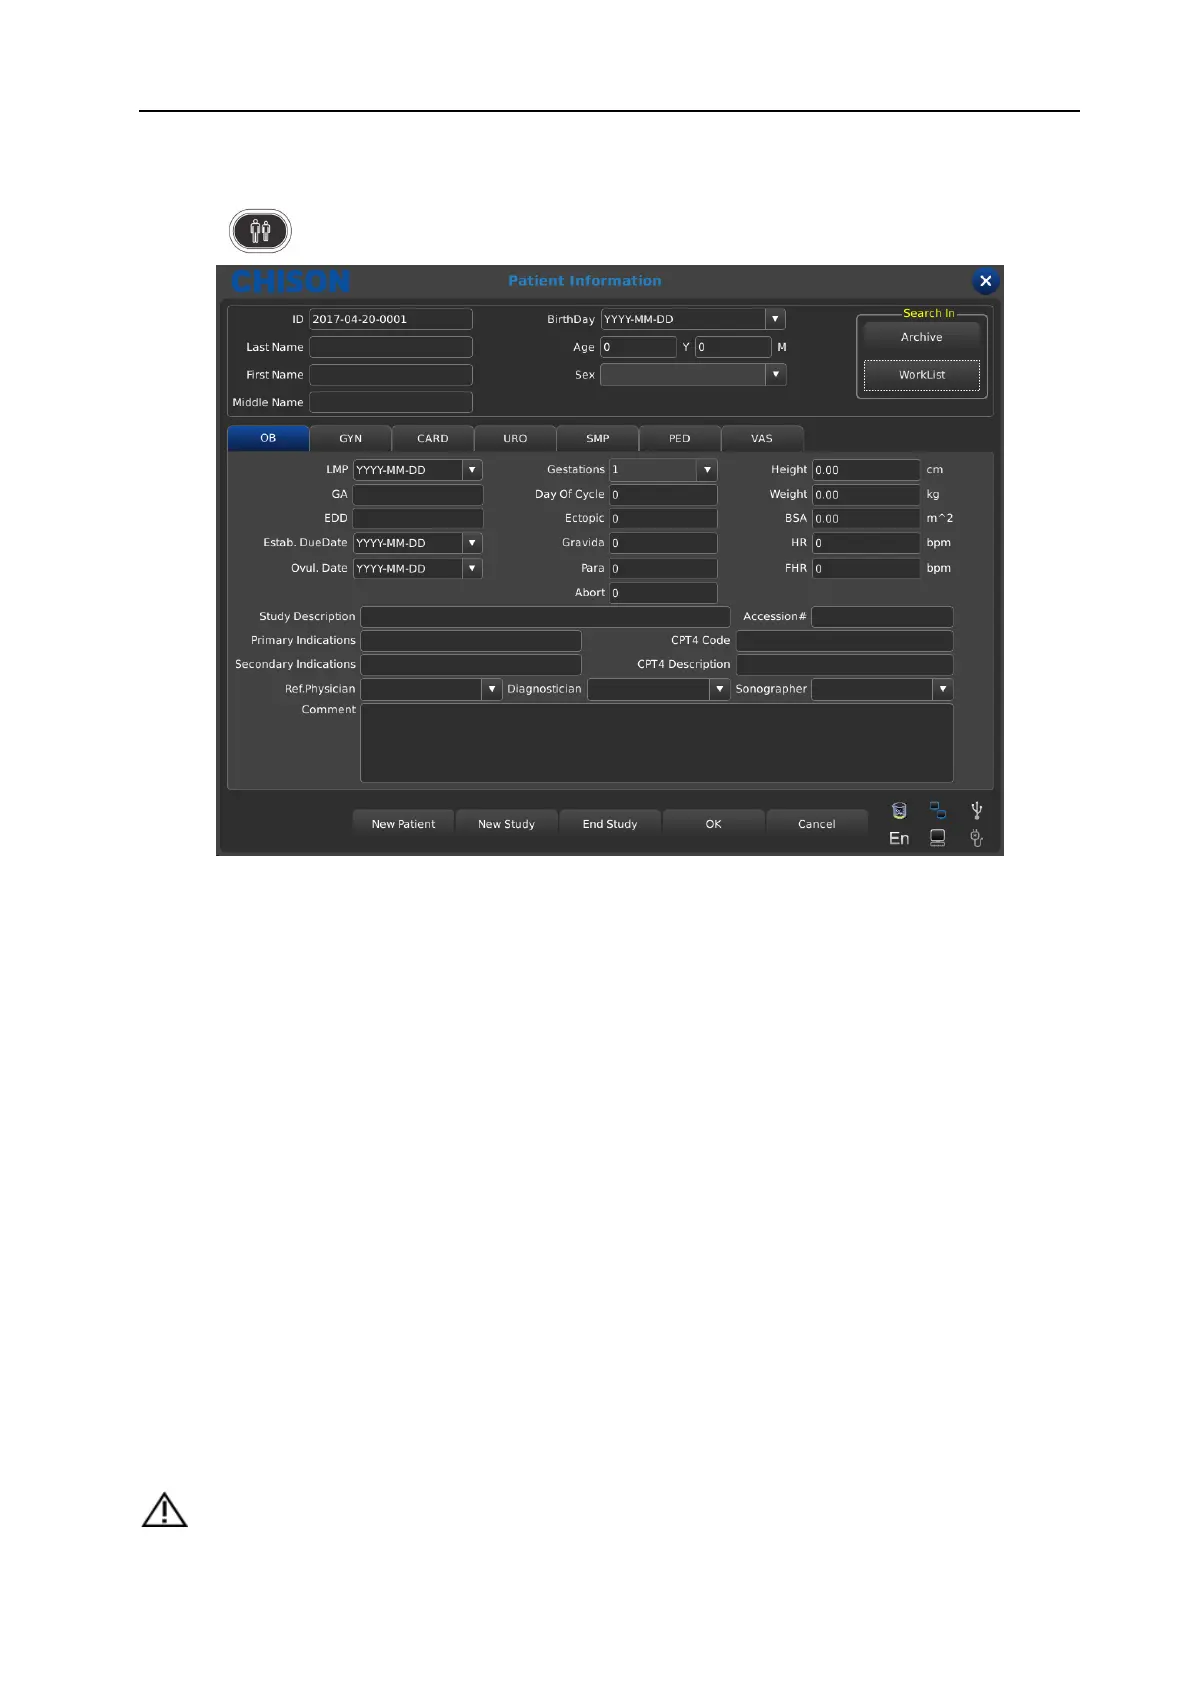
Task: Click the Primary Indications field
Action: point(471,640)
